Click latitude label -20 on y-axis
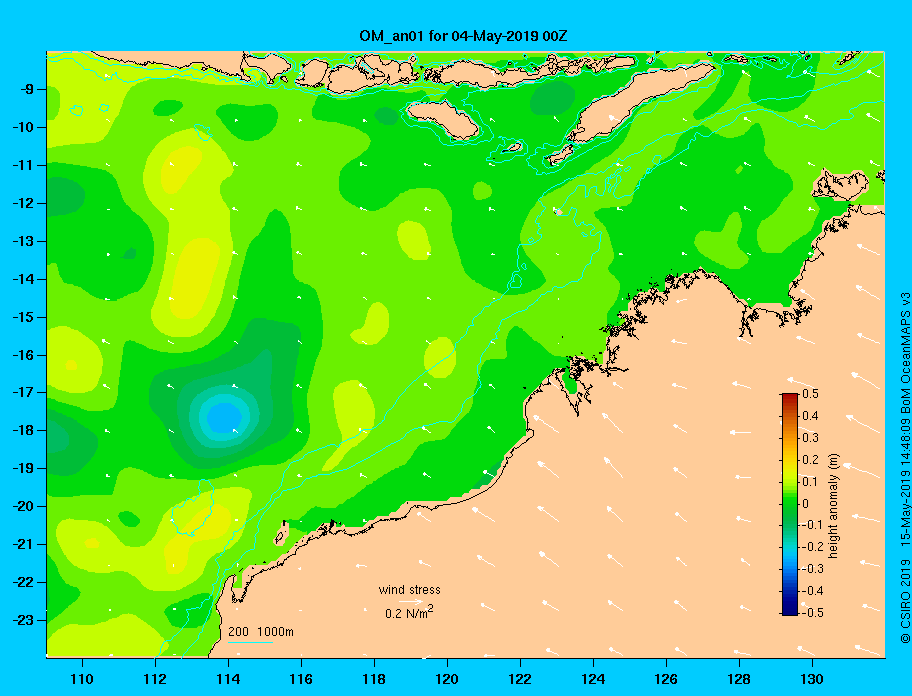912x696 pixels. (22, 506)
